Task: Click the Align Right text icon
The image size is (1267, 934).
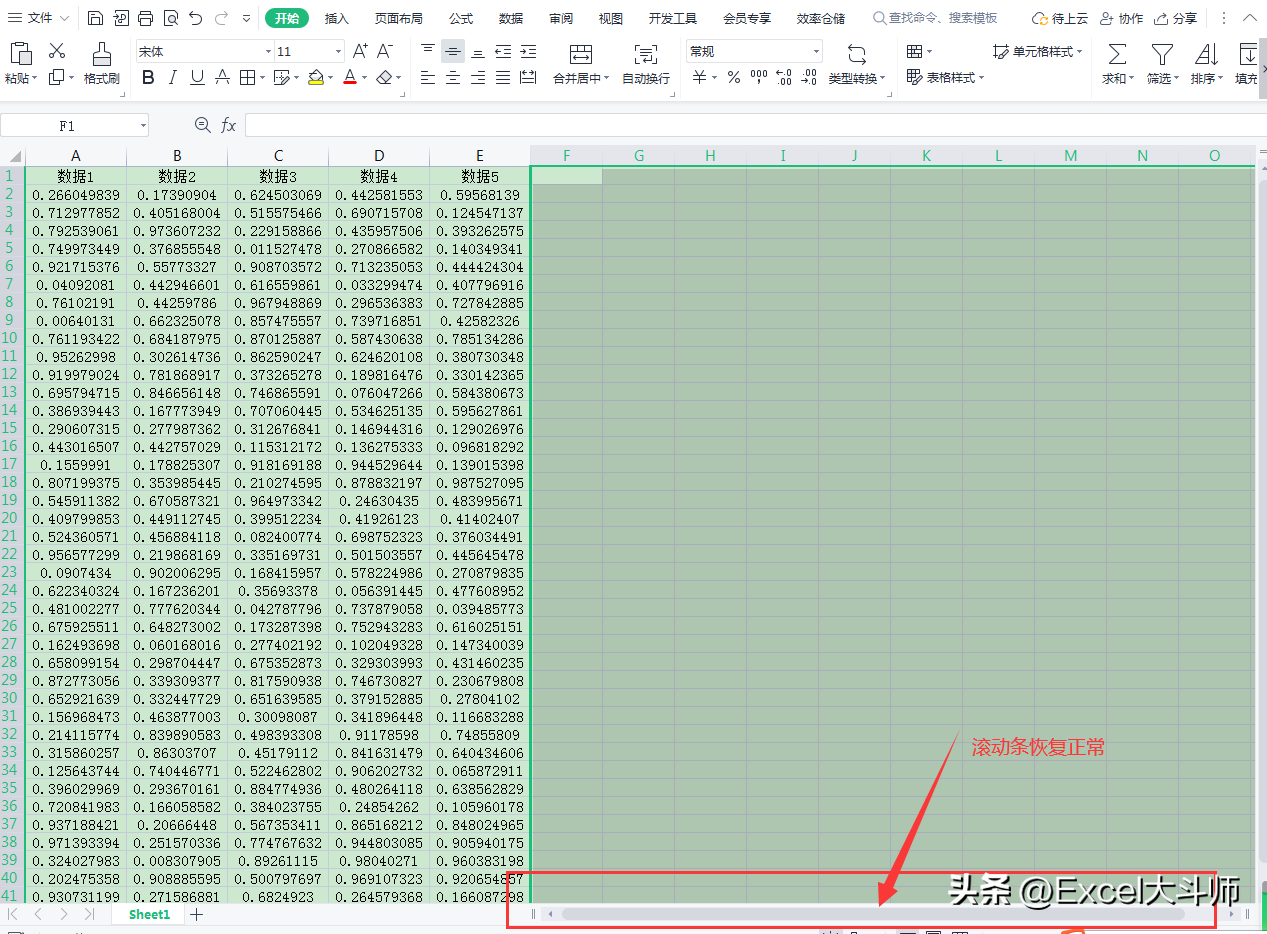Action: click(478, 77)
